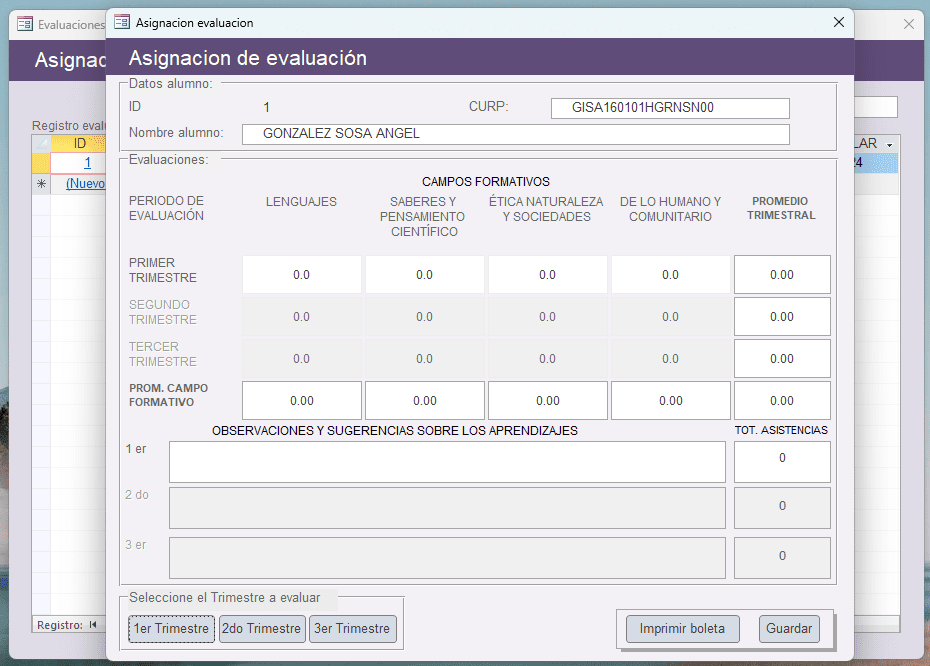Go to first record in the Registro navigator
Image resolution: width=930 pixels, height=666 pixels.
(93, 624)
